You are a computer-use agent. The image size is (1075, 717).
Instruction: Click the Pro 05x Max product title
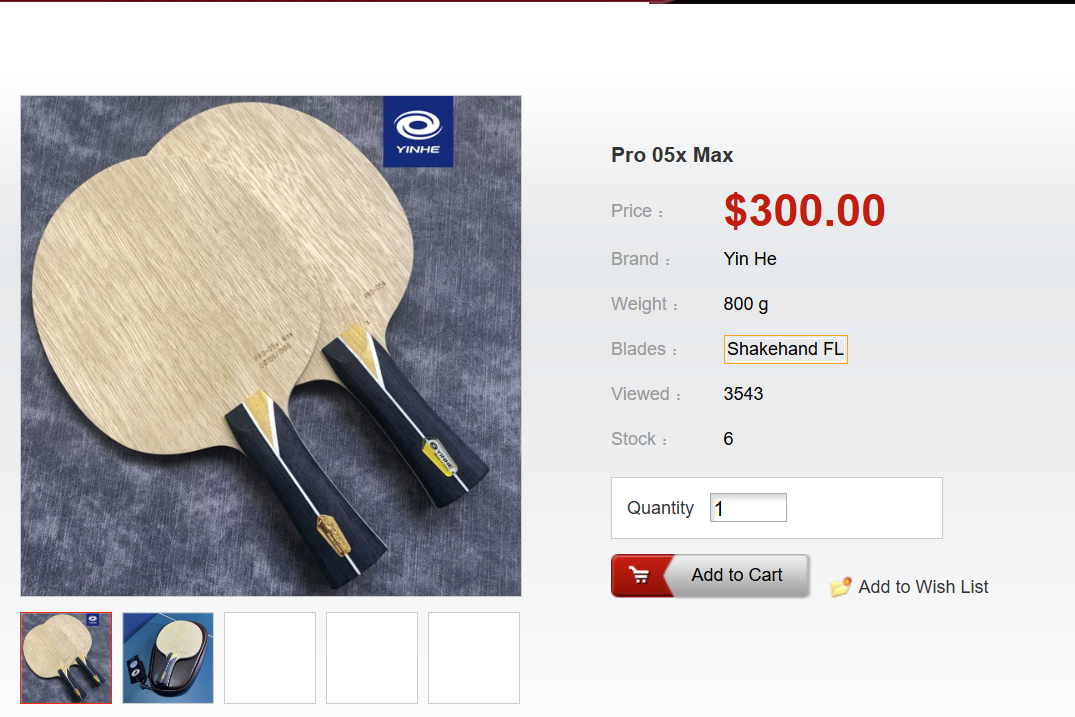pyautogui.click(x=672, y=155)
